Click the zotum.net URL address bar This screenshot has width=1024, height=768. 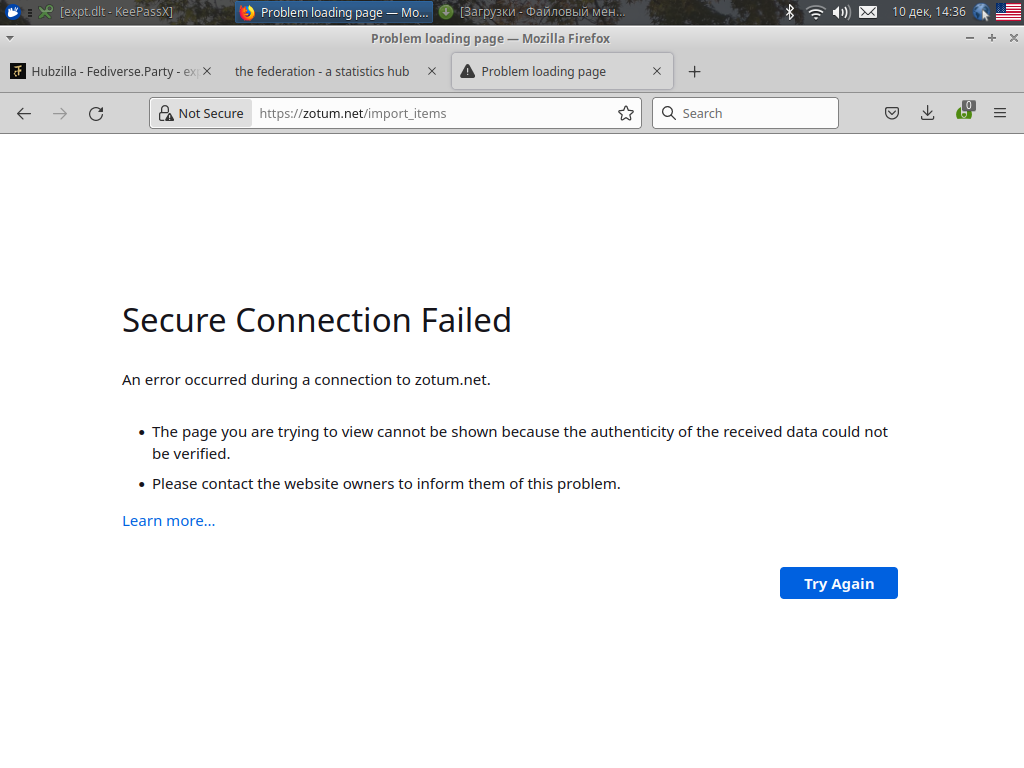tap(430, 114)
